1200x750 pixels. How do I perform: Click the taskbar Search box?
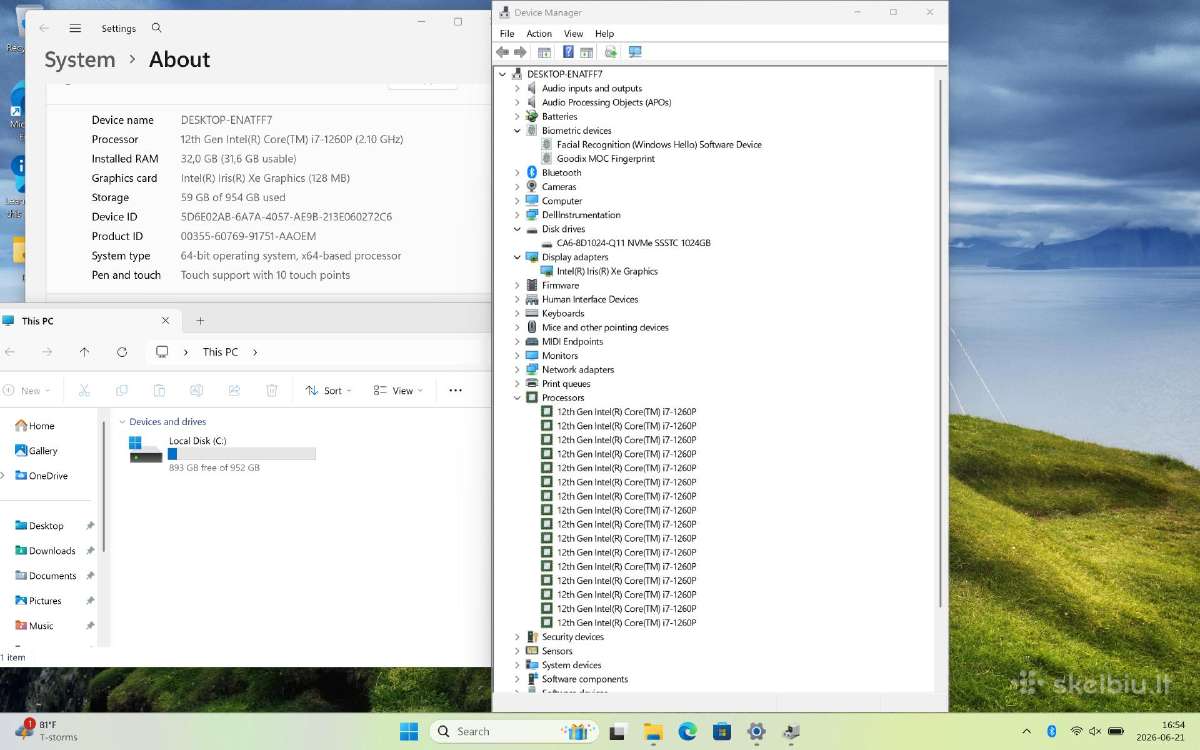[514, 731]
